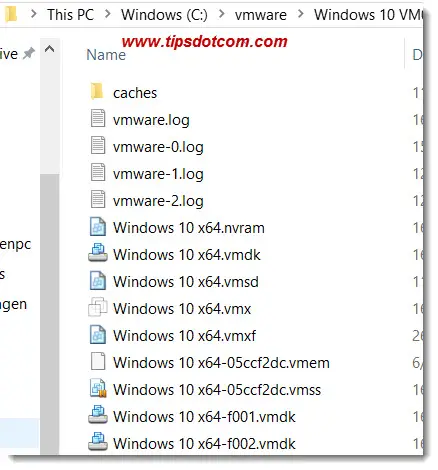The height and width of the screenshot is (470, 438).
Task: Open the caches folder icon
Action: point(97,92)
